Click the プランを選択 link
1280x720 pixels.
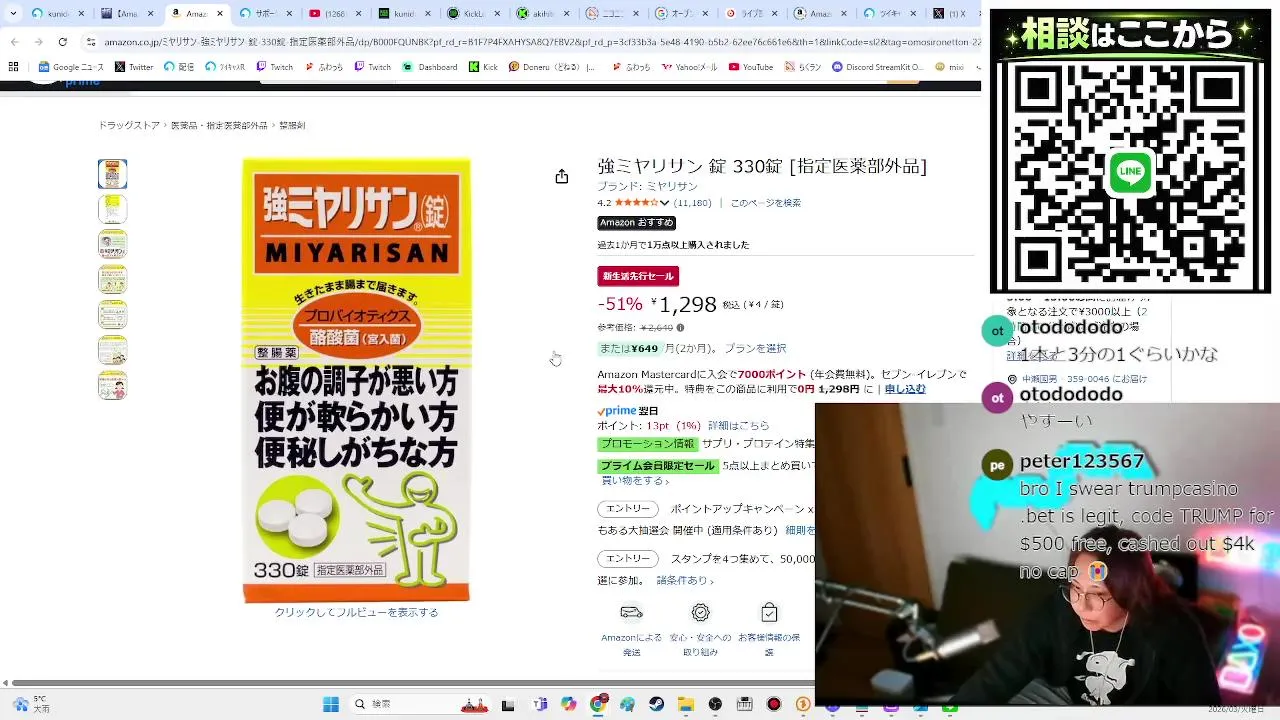pos(756,348)
